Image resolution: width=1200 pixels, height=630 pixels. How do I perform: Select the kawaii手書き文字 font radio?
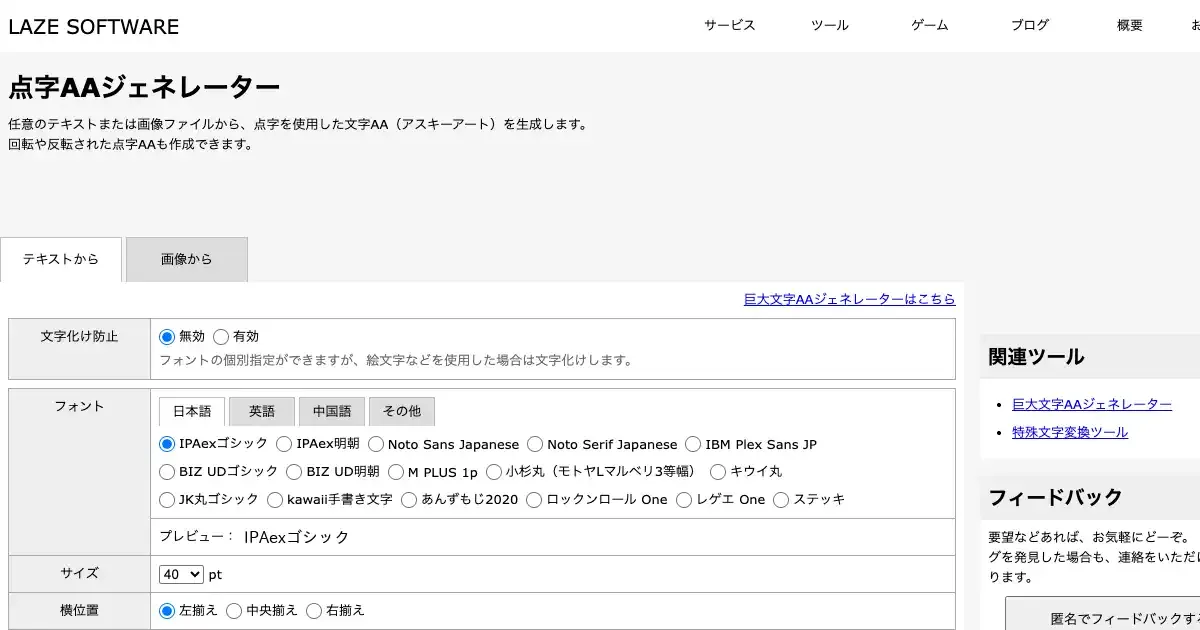(x=276, y=499)
